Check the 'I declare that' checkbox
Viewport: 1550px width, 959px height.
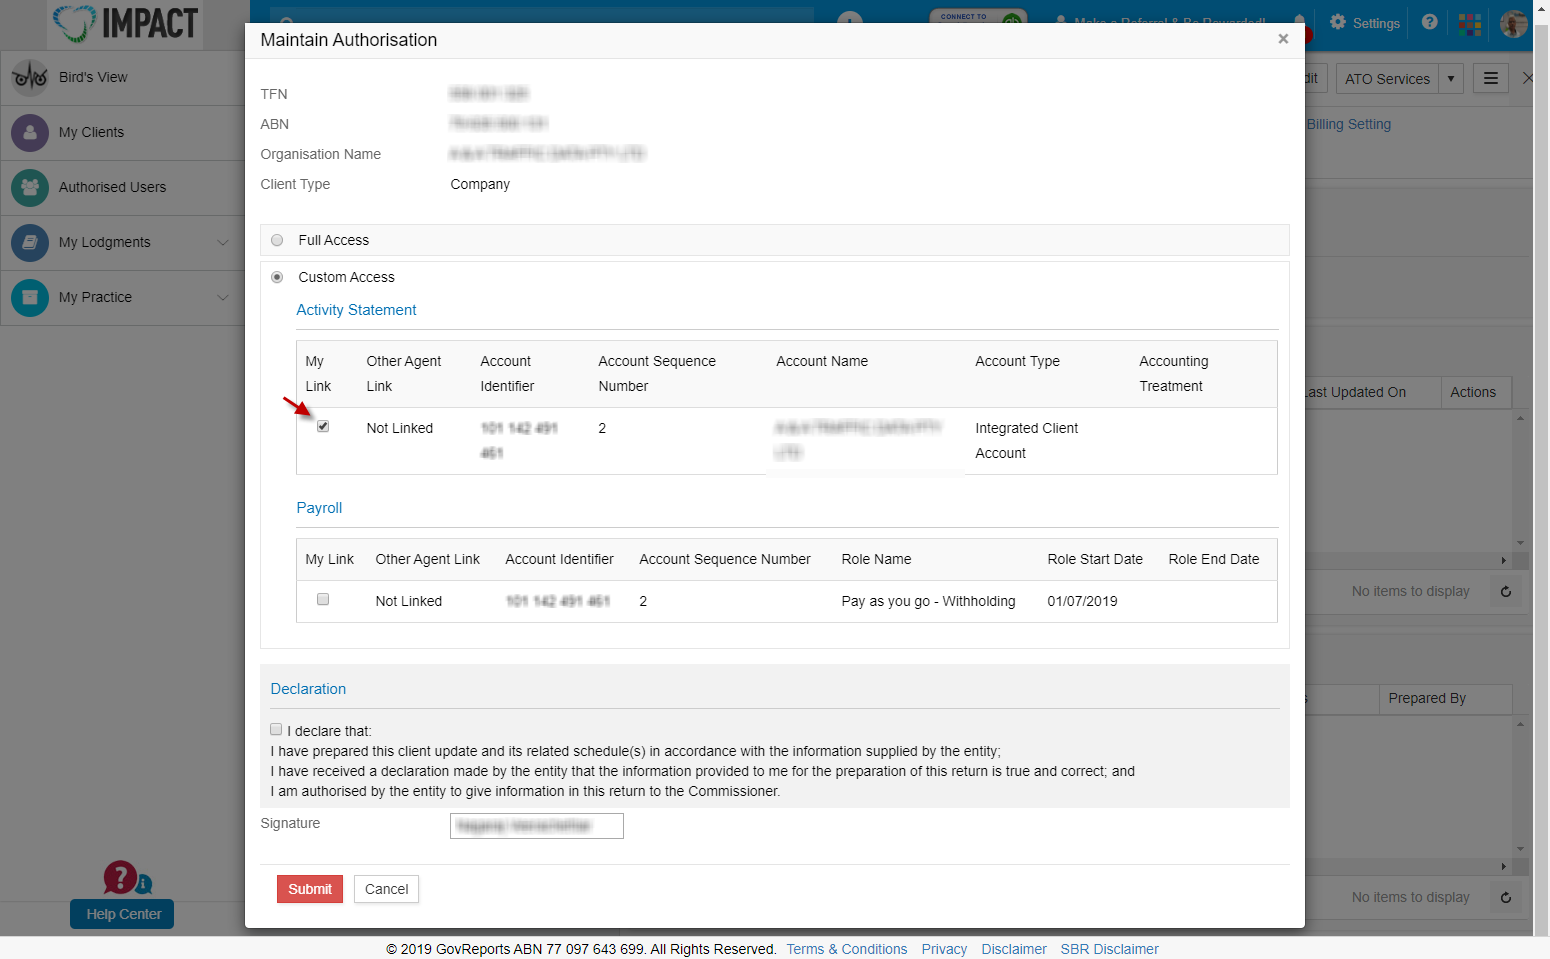276,729
